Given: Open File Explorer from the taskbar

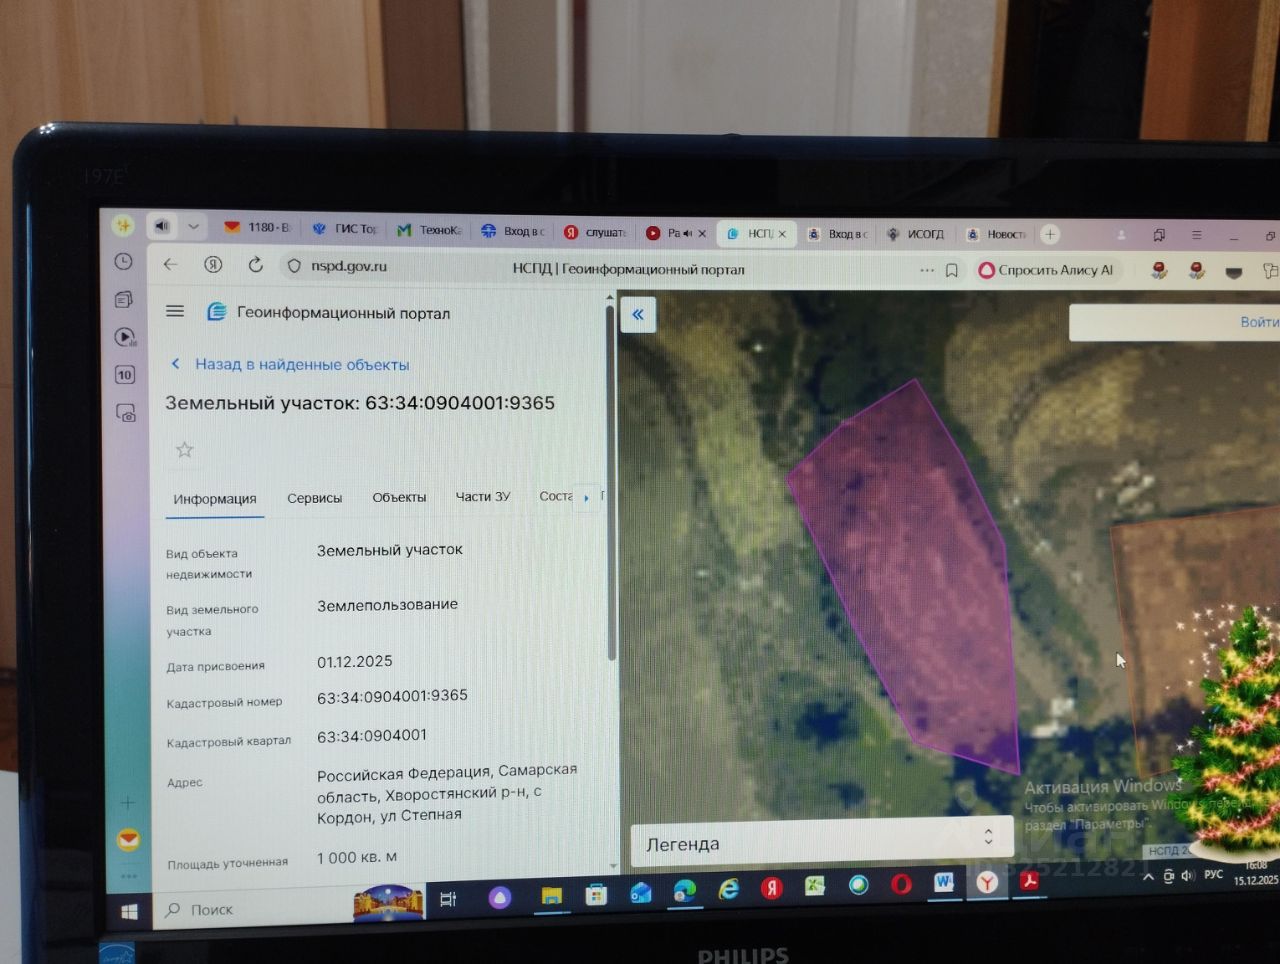Looking at the screenshot, I should point(551,894).
